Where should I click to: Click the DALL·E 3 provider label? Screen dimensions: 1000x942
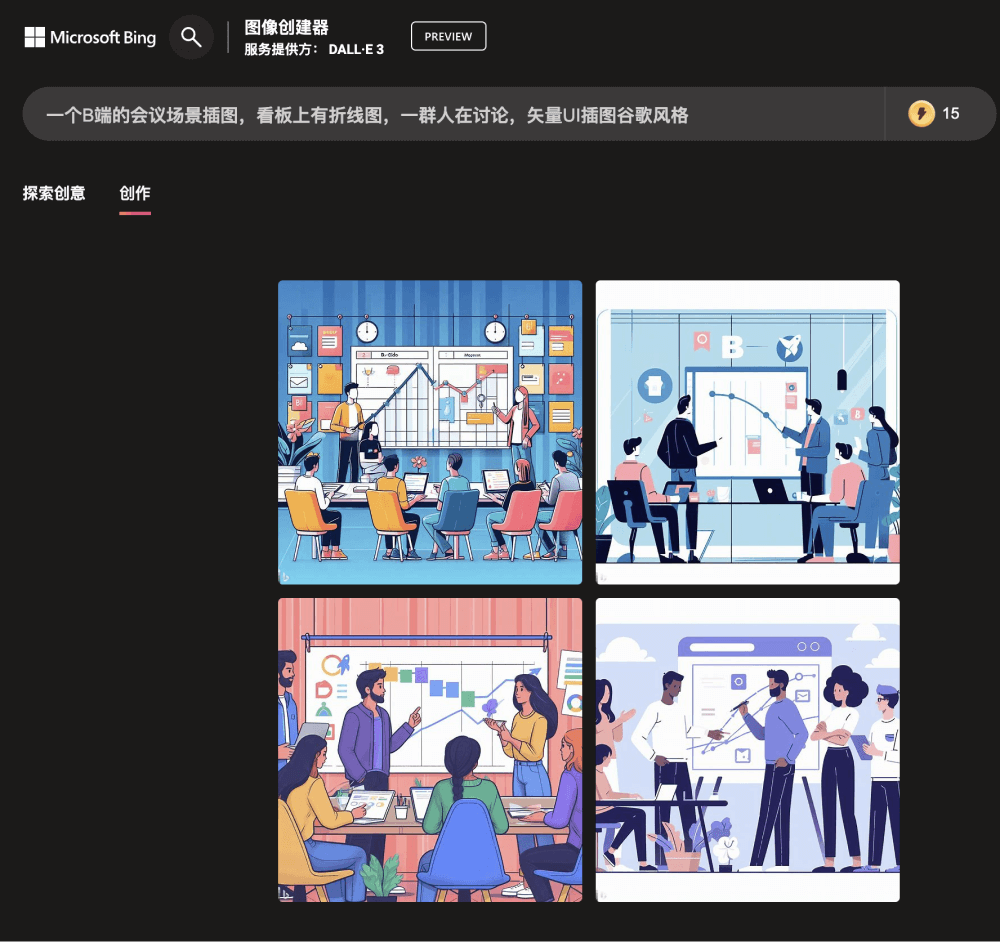(355, 48)
